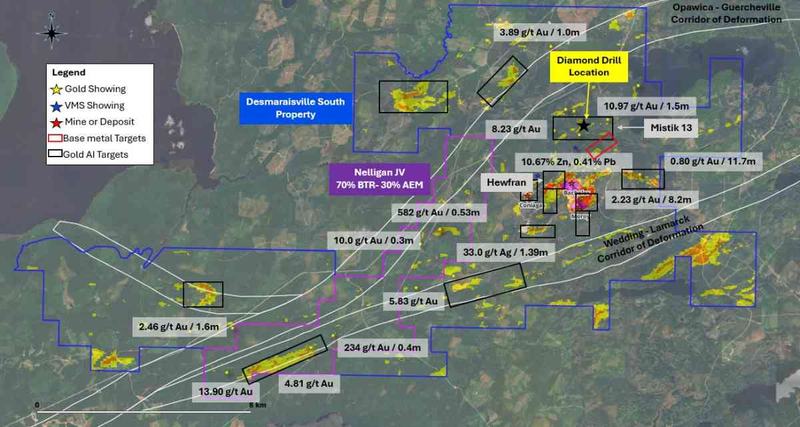Click the blue VMS Showing star in legend
800x427 pixels.
tap(57, 106)
